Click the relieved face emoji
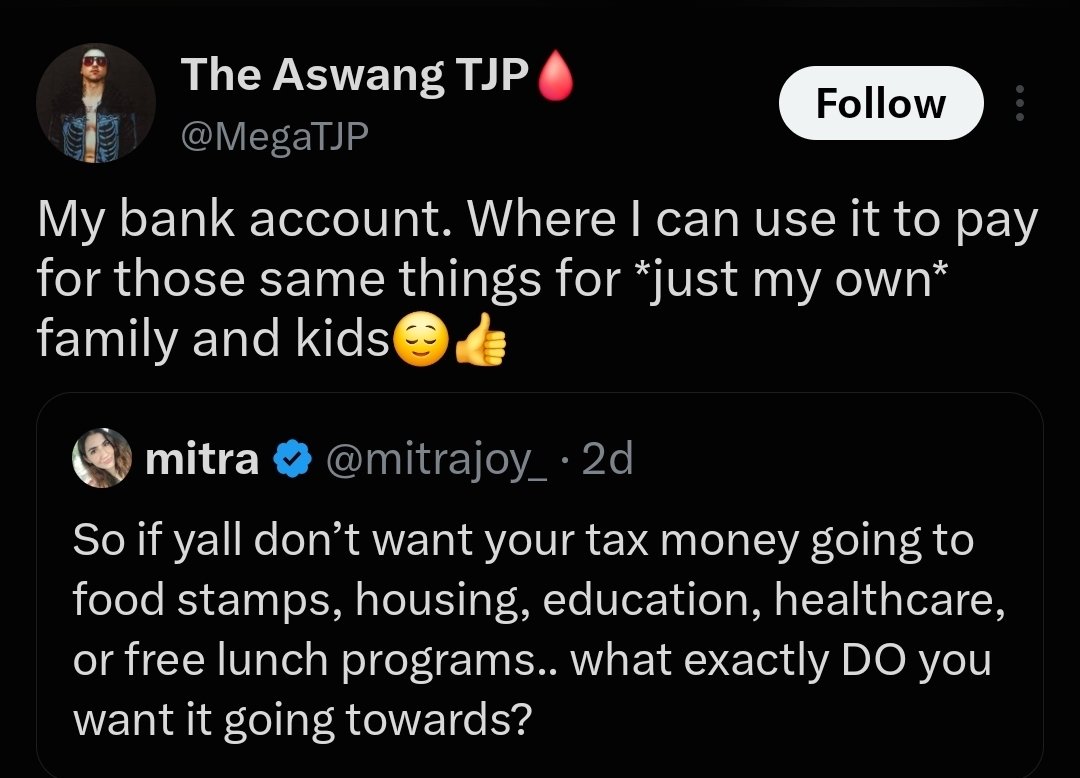Viewport: 1080px width, 778px height. (x=421, y=339)
